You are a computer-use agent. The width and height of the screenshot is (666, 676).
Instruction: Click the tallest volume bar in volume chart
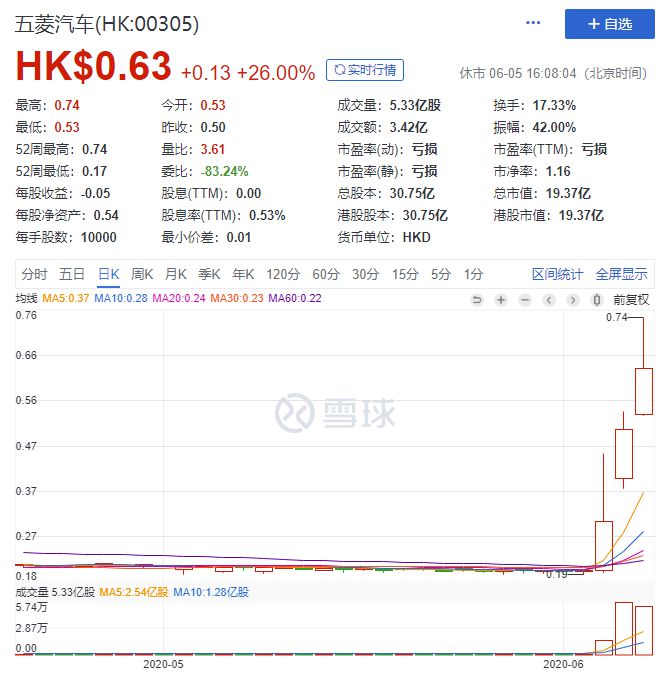[623, 629]
